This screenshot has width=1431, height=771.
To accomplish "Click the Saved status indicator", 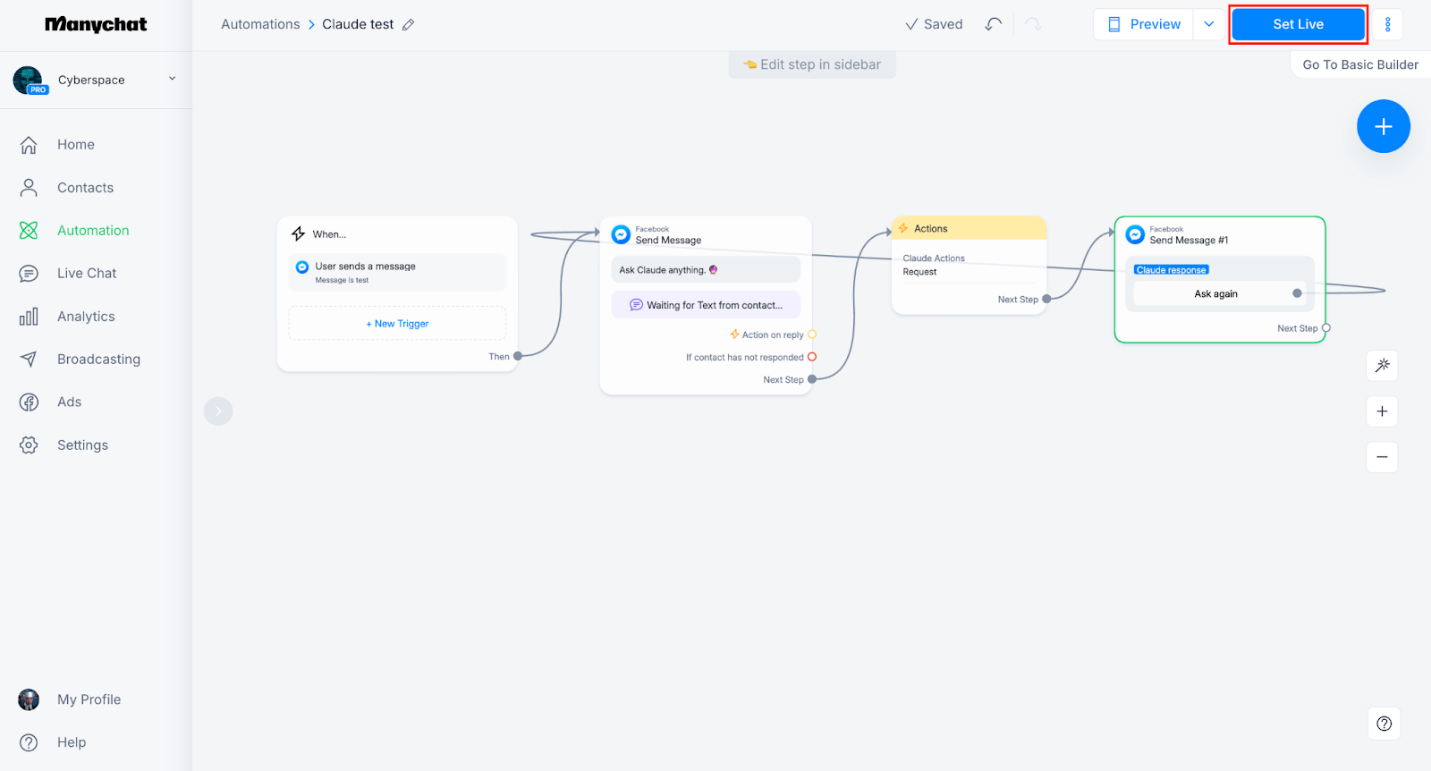I will point(934,24).
